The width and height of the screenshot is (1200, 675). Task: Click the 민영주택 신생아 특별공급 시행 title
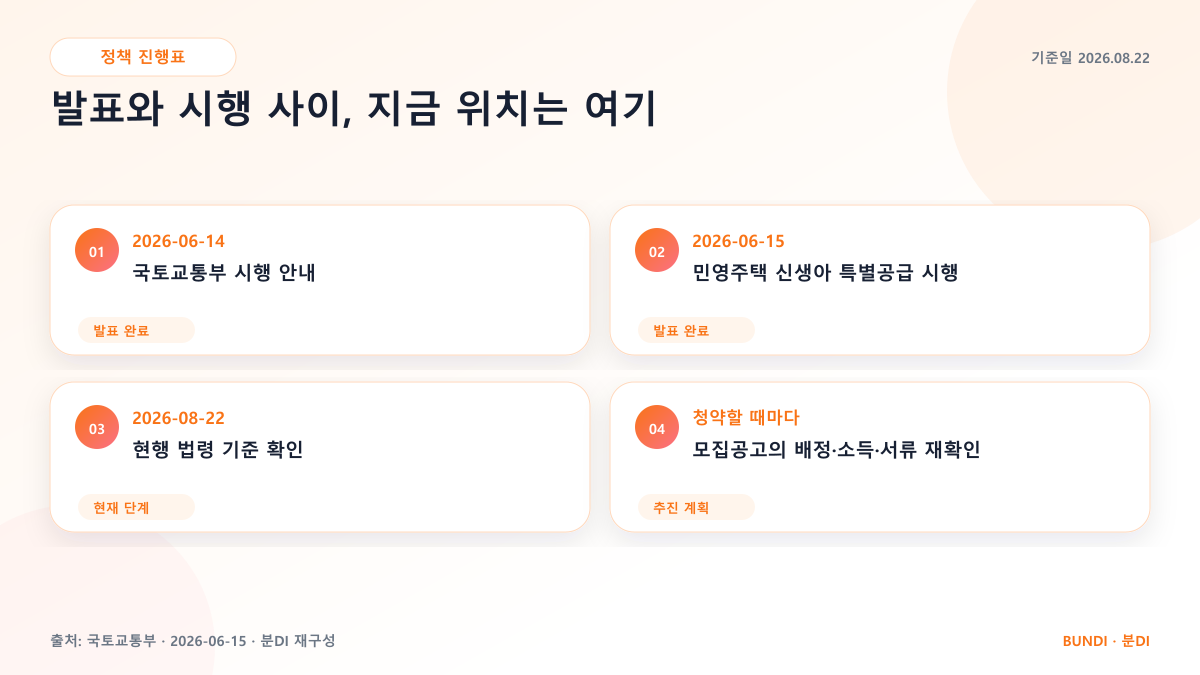[x=826, y=272]
